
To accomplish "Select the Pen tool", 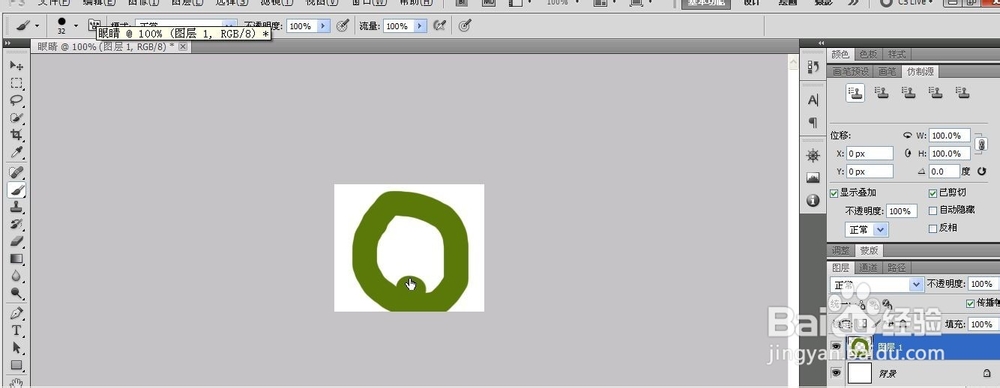I will point(17,313).
